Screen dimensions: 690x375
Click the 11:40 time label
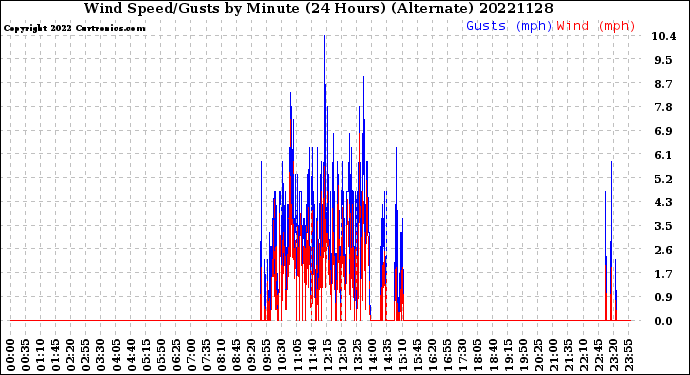click(312, 354)
